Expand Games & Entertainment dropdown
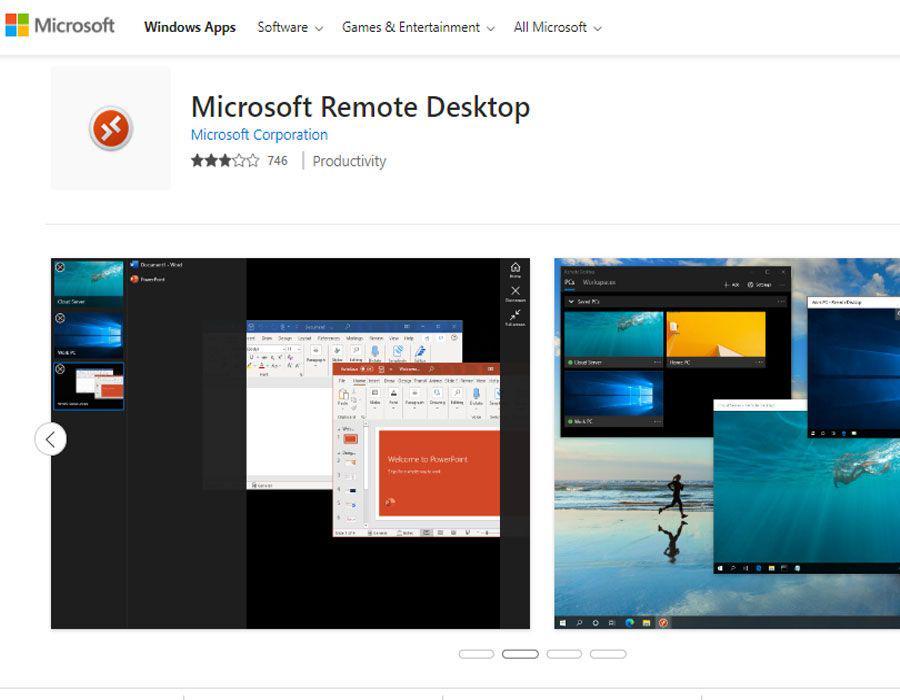This screenshot has width=900, height=700. click(x=418, y=27)
